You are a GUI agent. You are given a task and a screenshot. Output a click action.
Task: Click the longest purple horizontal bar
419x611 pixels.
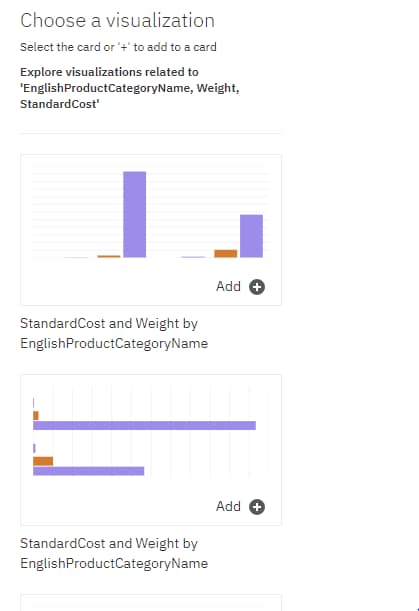click(x=145, y=426)
